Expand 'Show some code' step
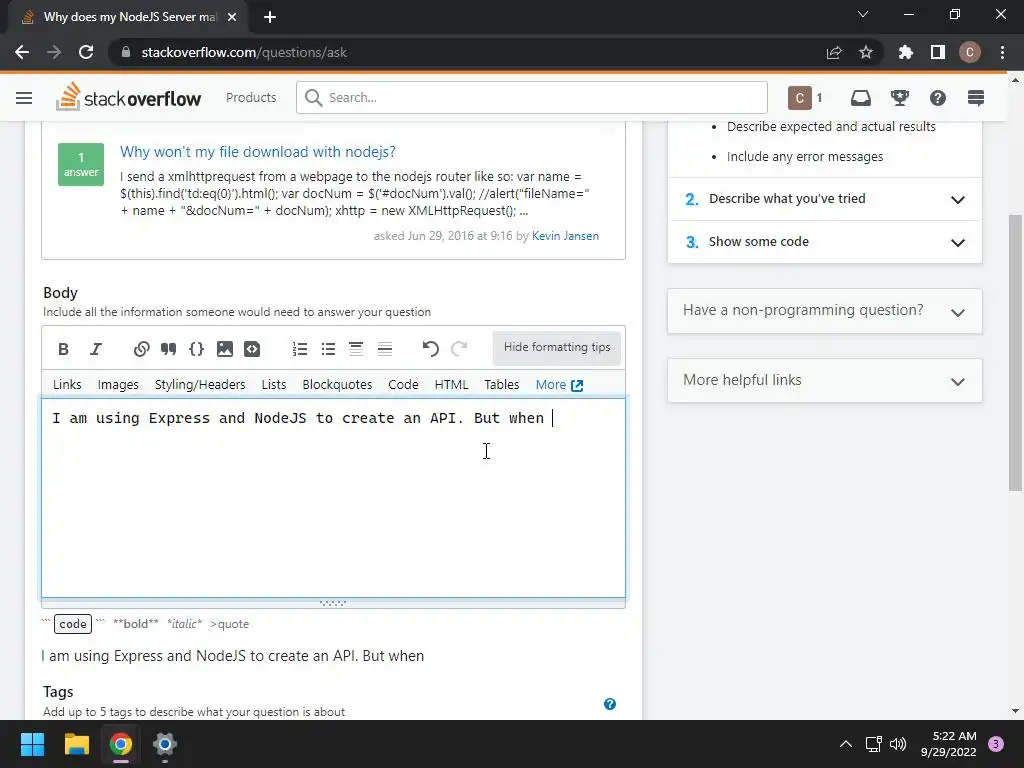 point(825,242)
